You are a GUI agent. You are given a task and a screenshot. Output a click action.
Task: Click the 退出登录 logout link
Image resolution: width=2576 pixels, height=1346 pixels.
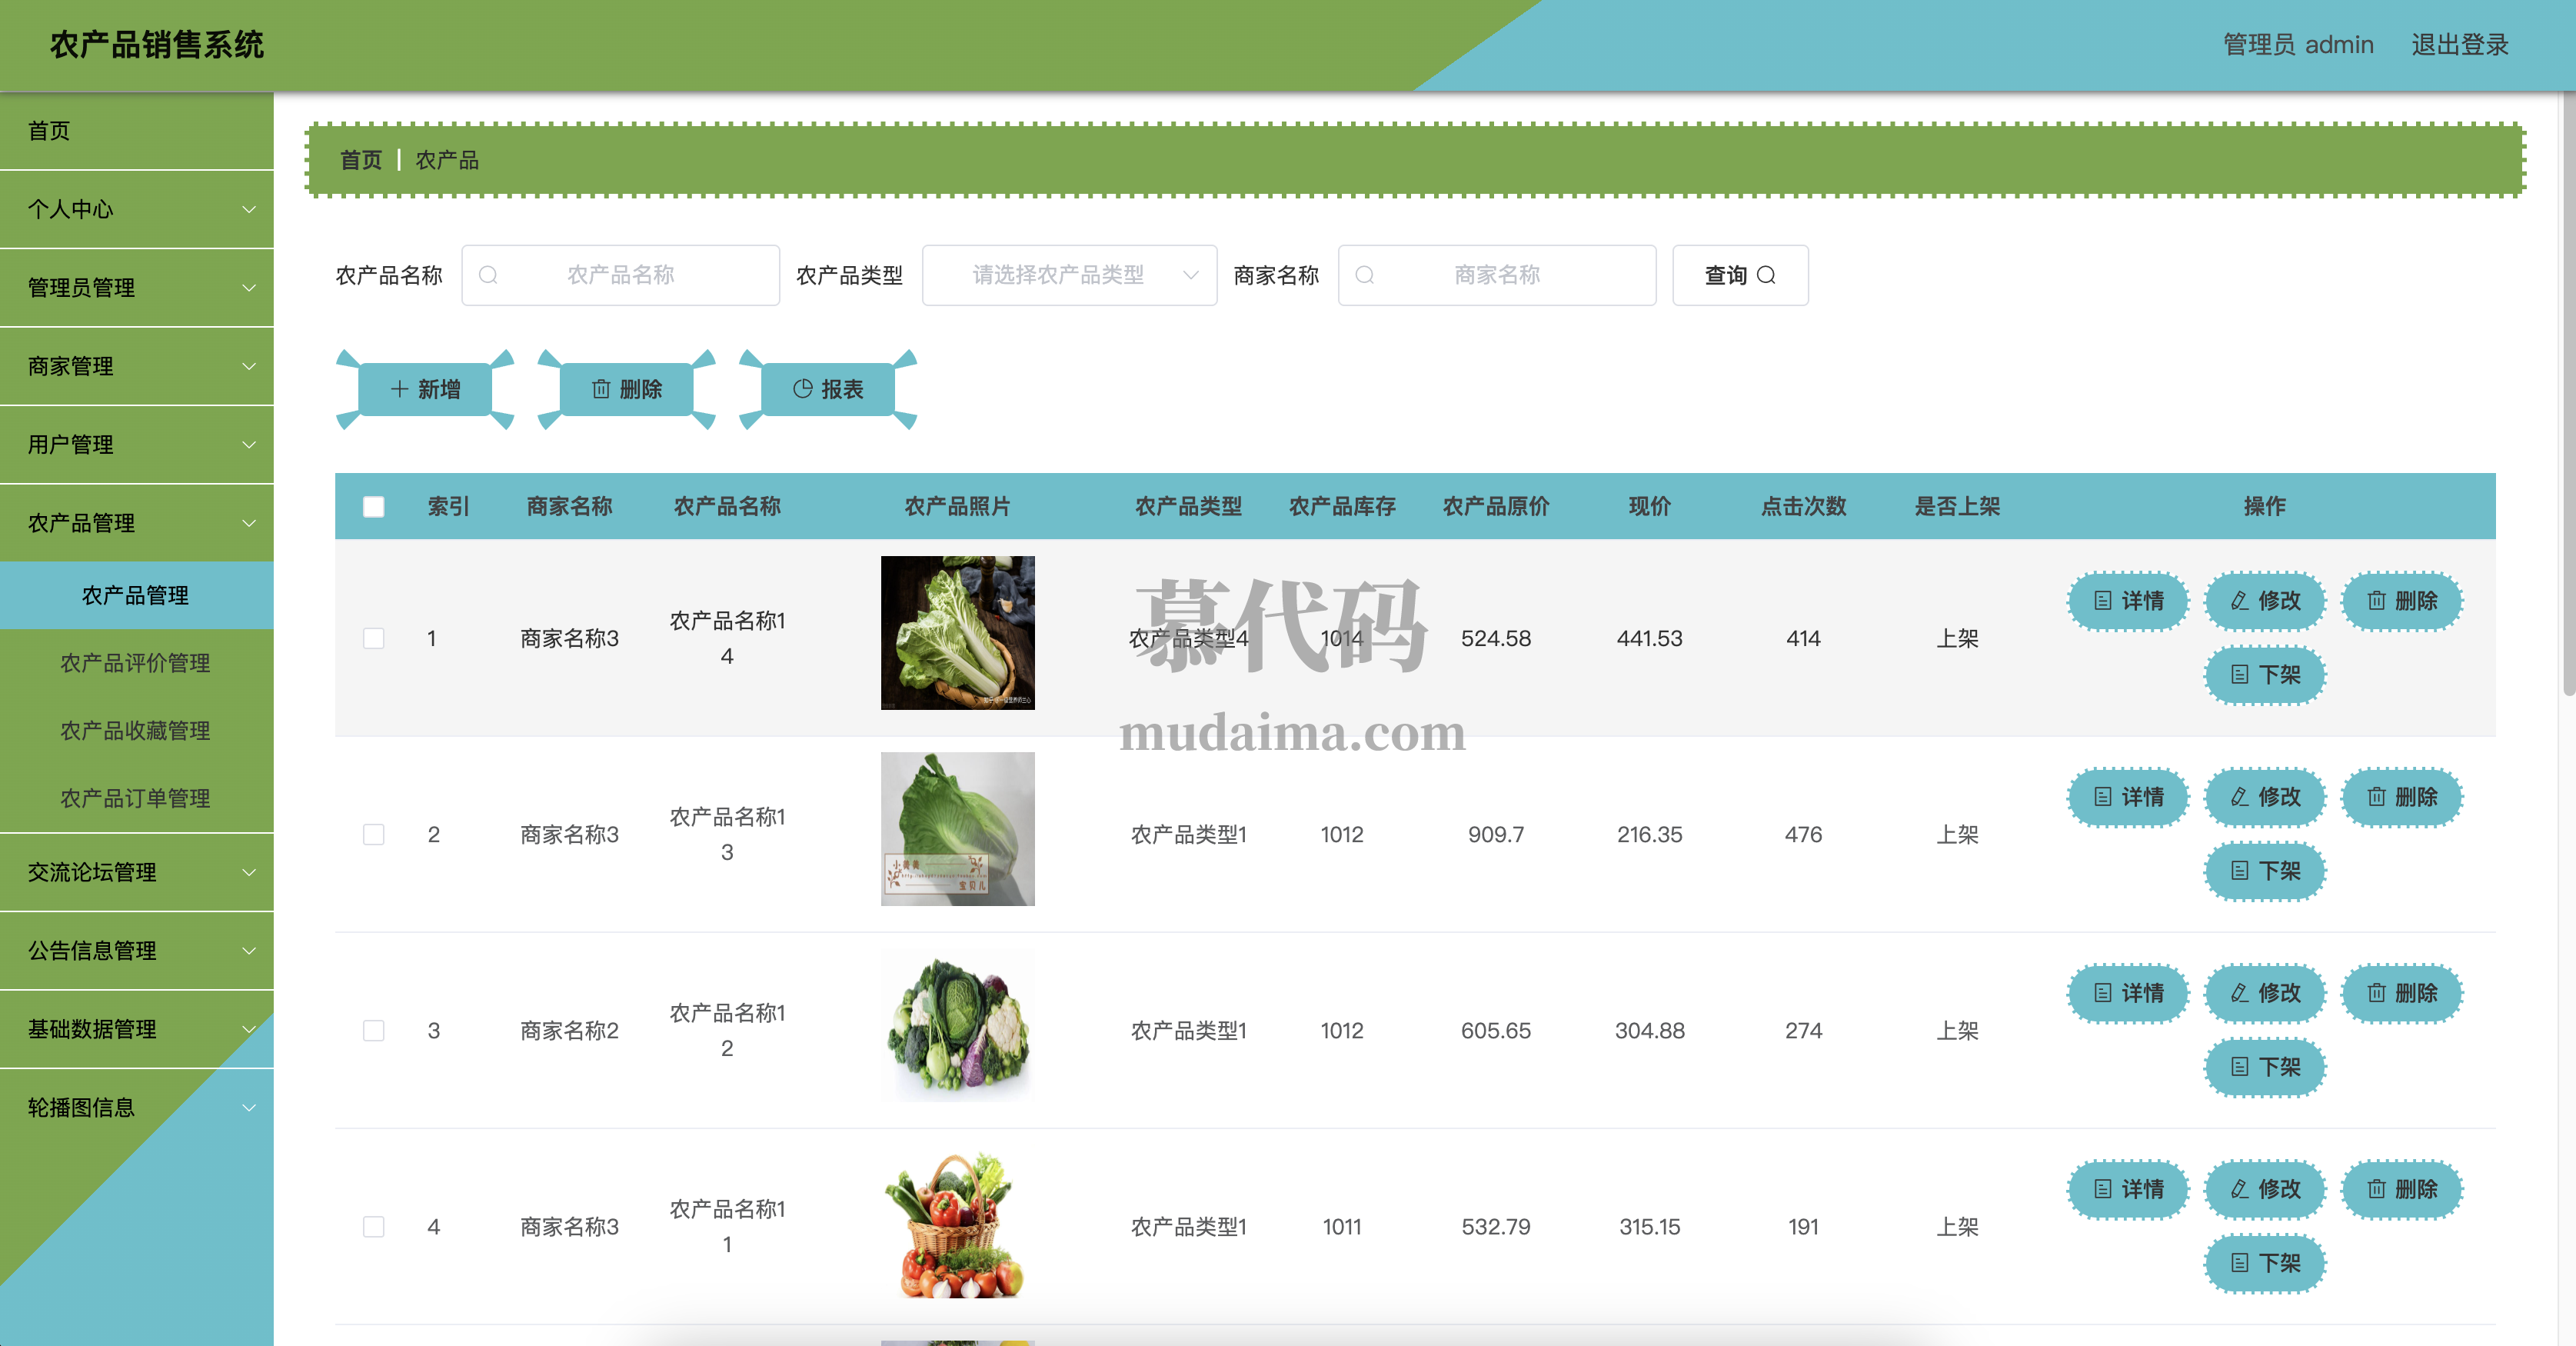pos(2459,45)
